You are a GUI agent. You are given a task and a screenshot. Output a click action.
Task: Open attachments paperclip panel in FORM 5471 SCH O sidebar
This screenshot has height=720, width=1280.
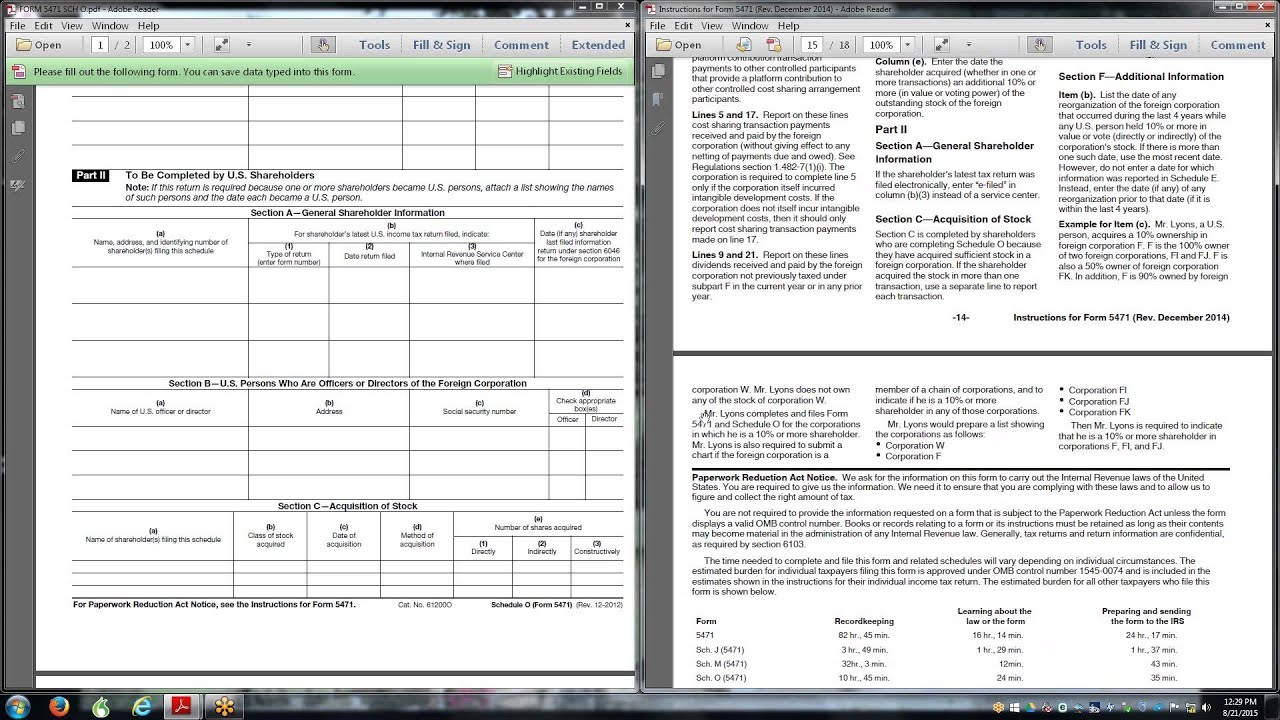click(x=18, y=157)
